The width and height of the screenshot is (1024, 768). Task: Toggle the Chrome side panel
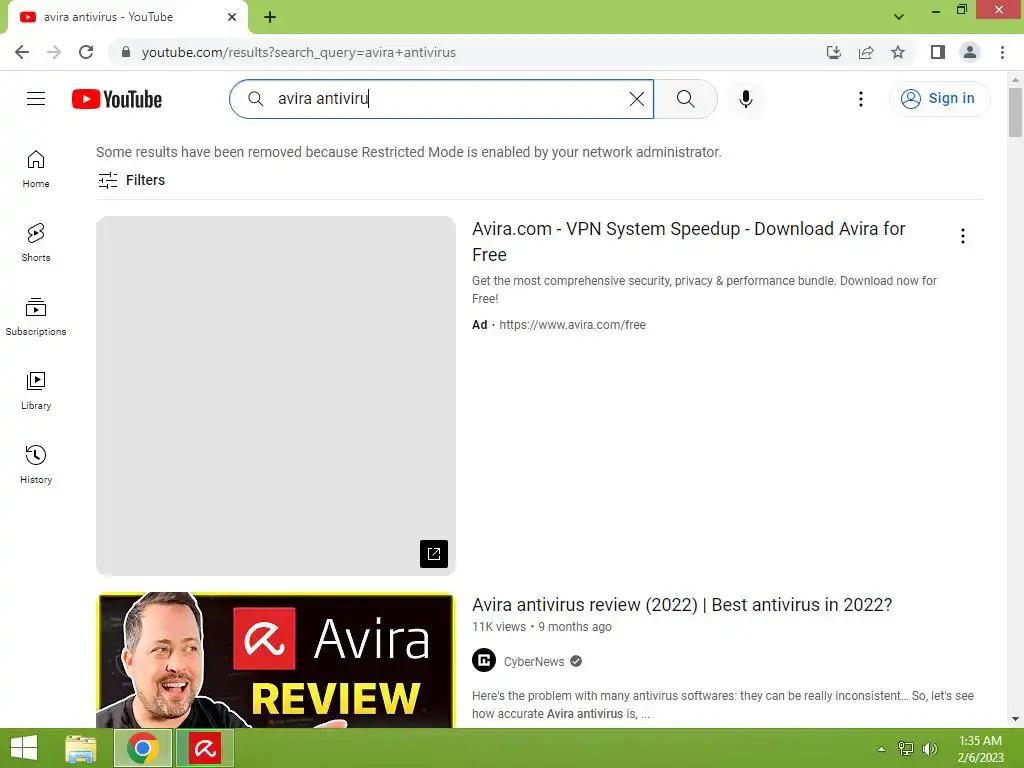tap(938, 52)
